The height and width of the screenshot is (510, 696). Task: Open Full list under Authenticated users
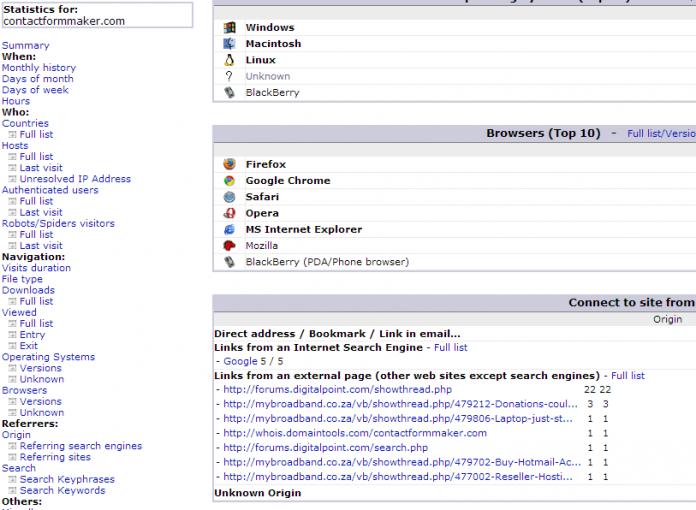click(x=36, y=201)
